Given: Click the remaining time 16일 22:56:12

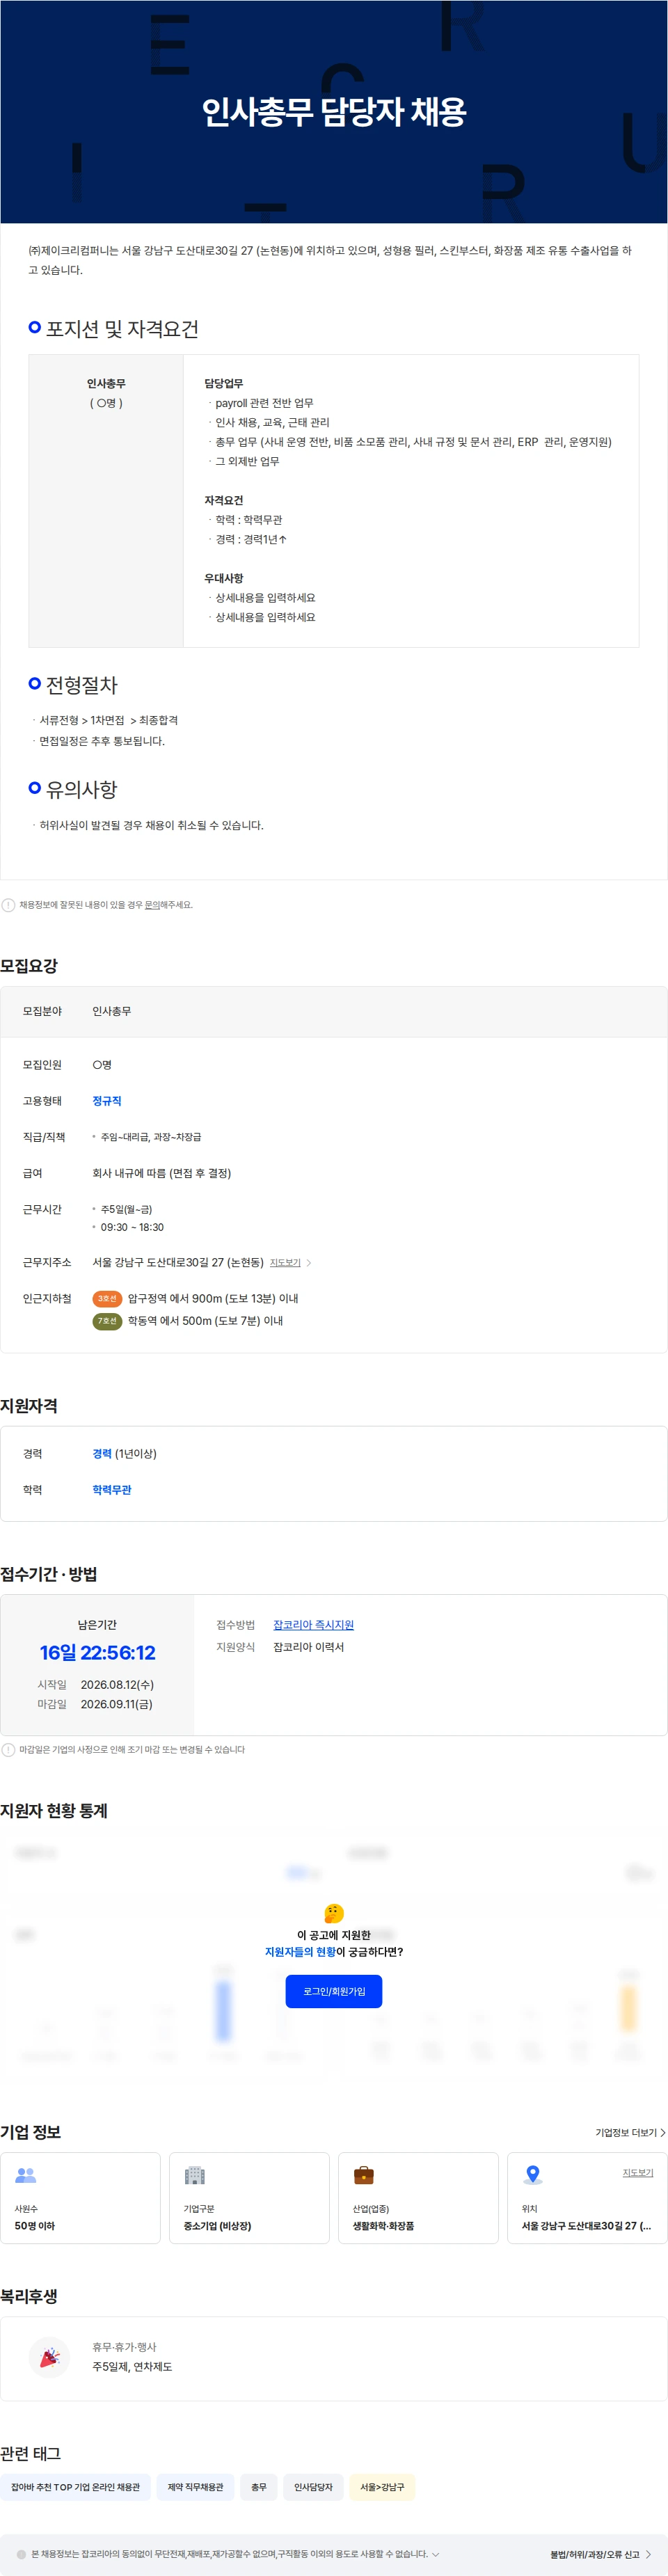Looking at the screenshot, I should pyautogui.click(x=97, y=1652).
